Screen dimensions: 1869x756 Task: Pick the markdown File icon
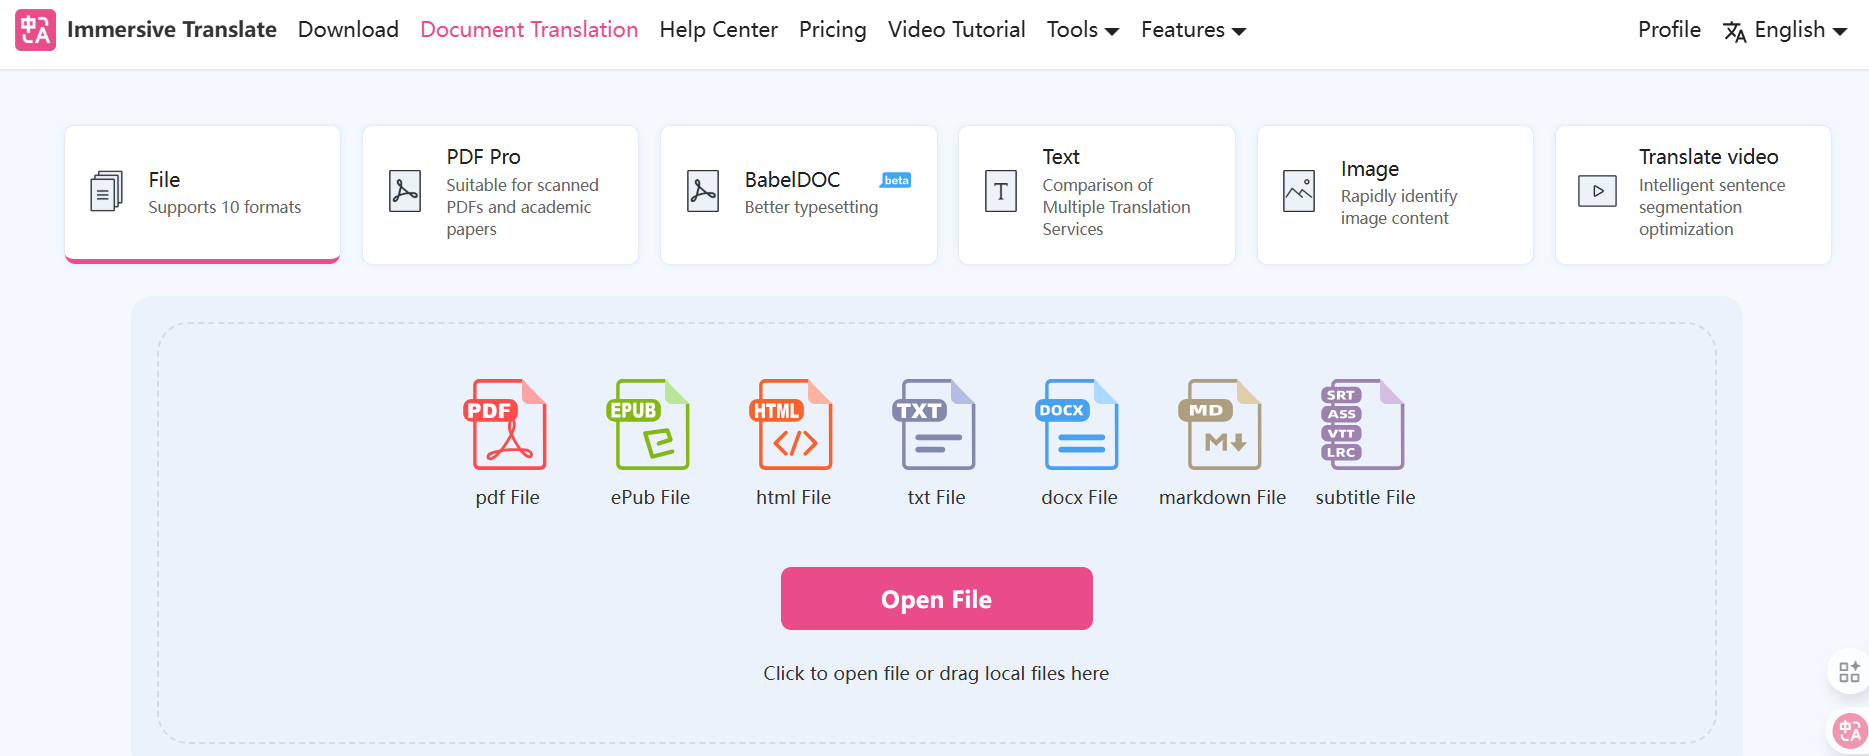[x=1222, y=425]
